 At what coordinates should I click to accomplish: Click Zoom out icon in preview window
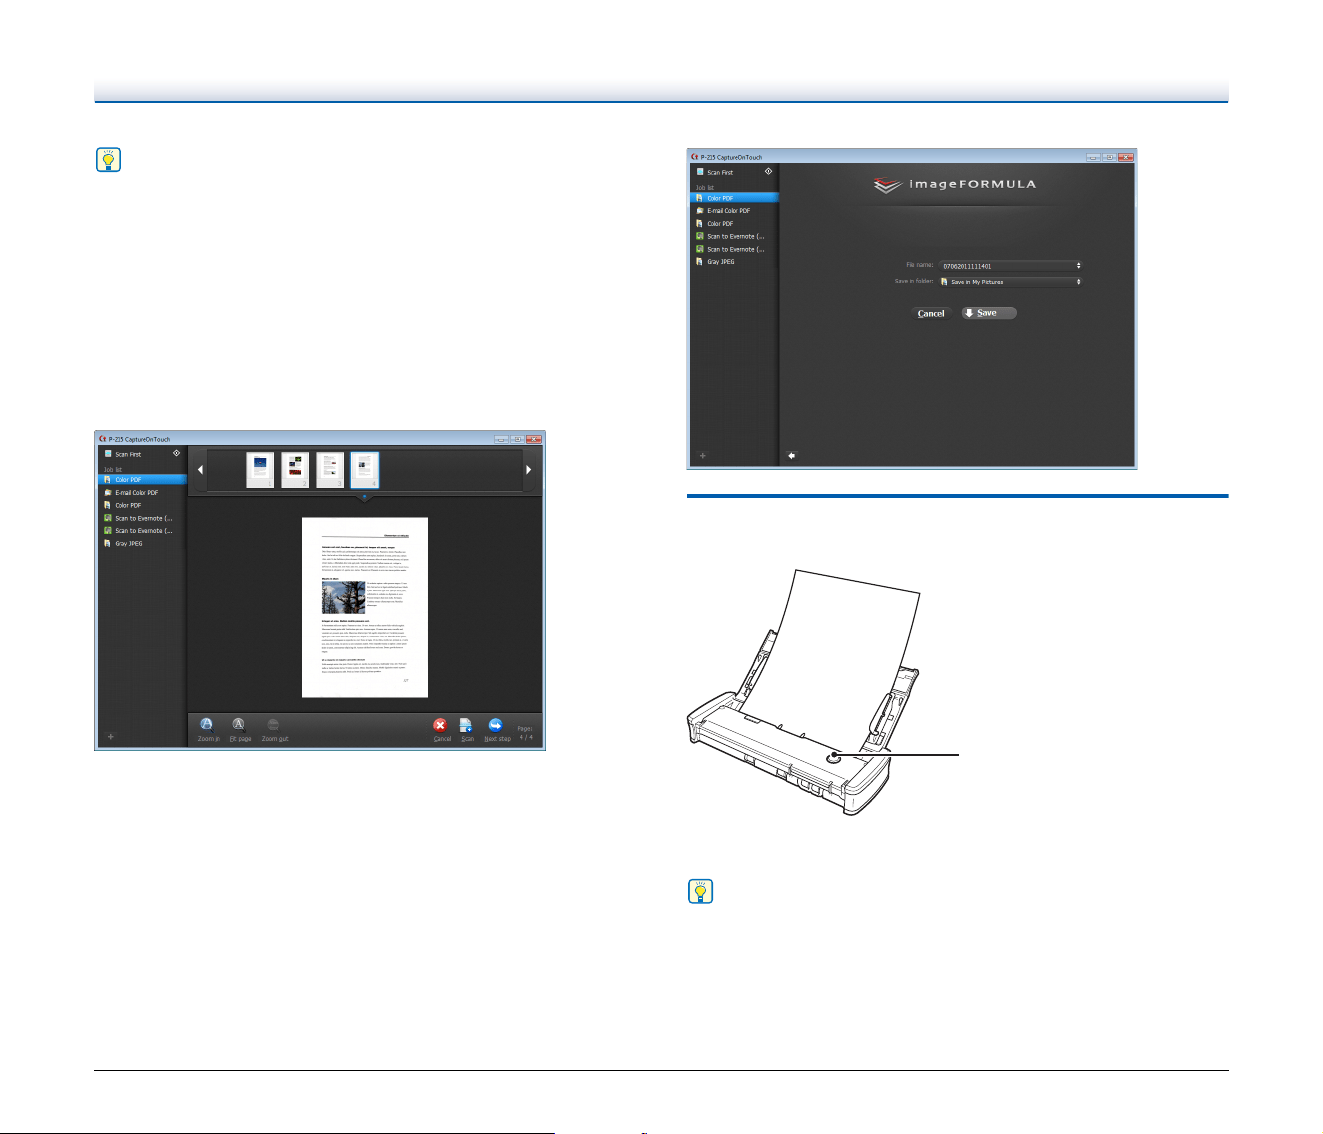(273, 724)
